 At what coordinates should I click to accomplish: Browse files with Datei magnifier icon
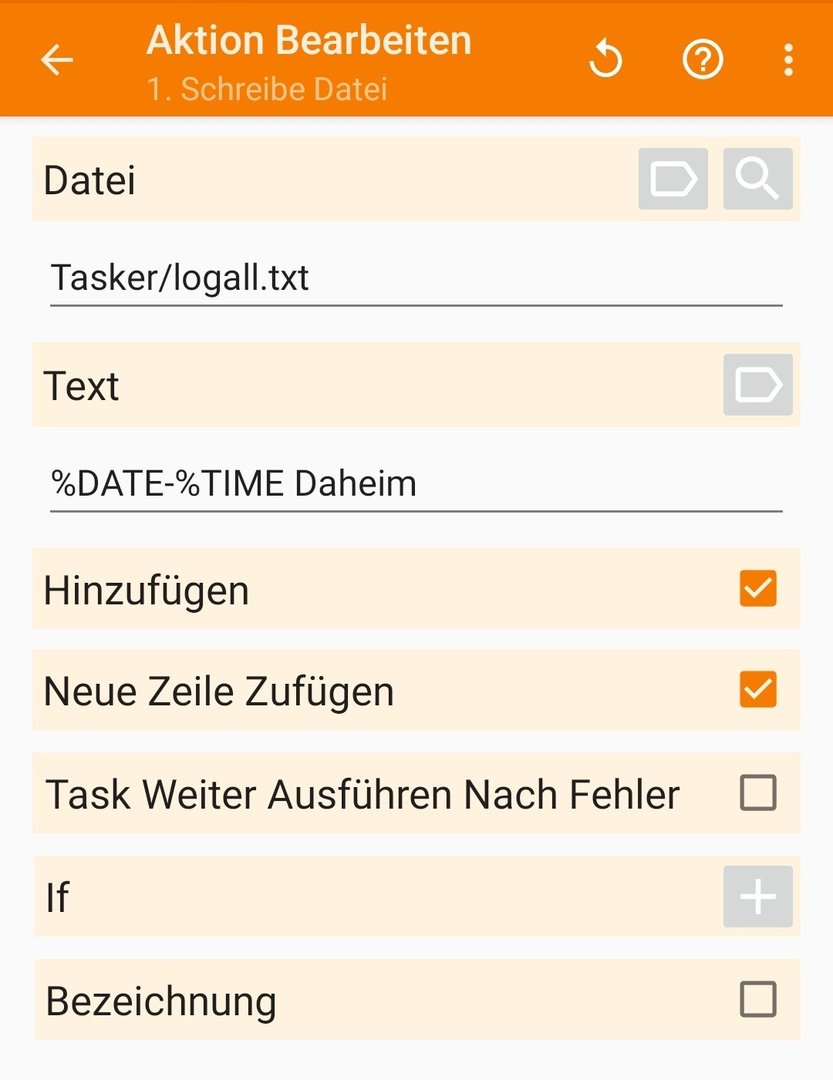pos(758,180)
